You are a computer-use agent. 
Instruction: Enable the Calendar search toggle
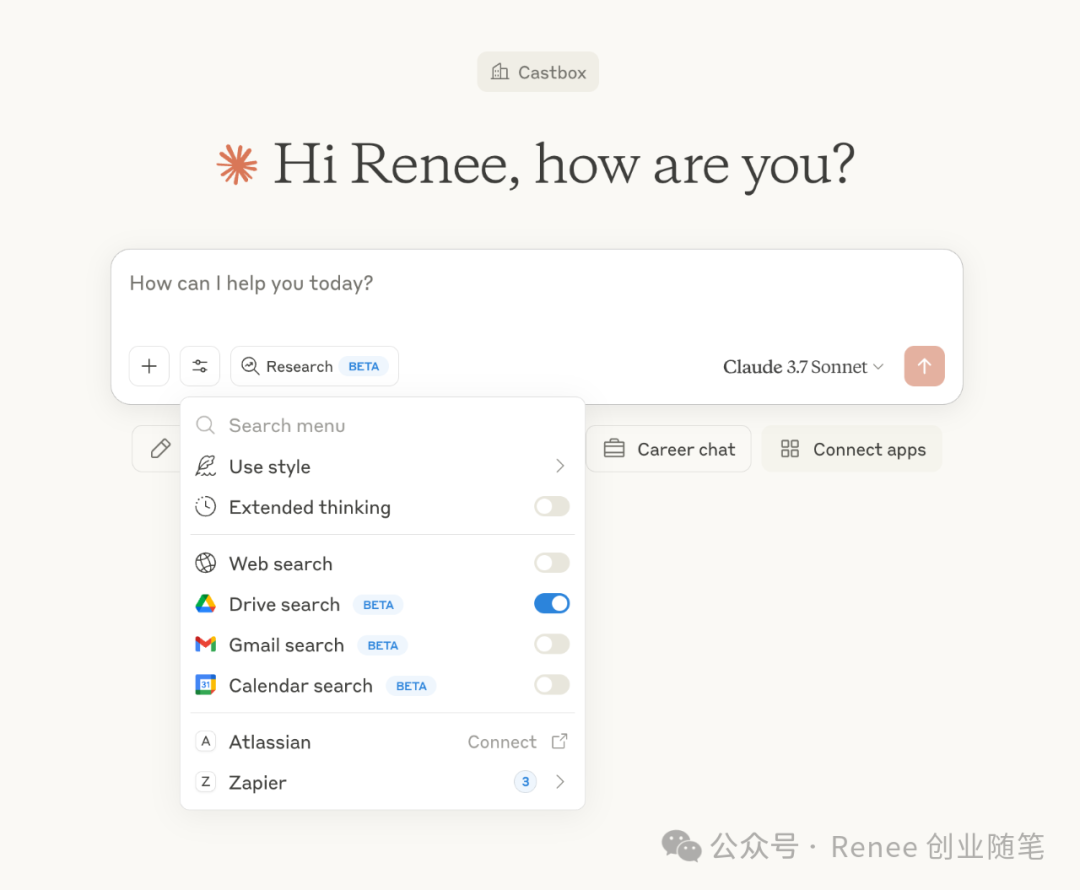pyautogui.click(x=552, y=685)
